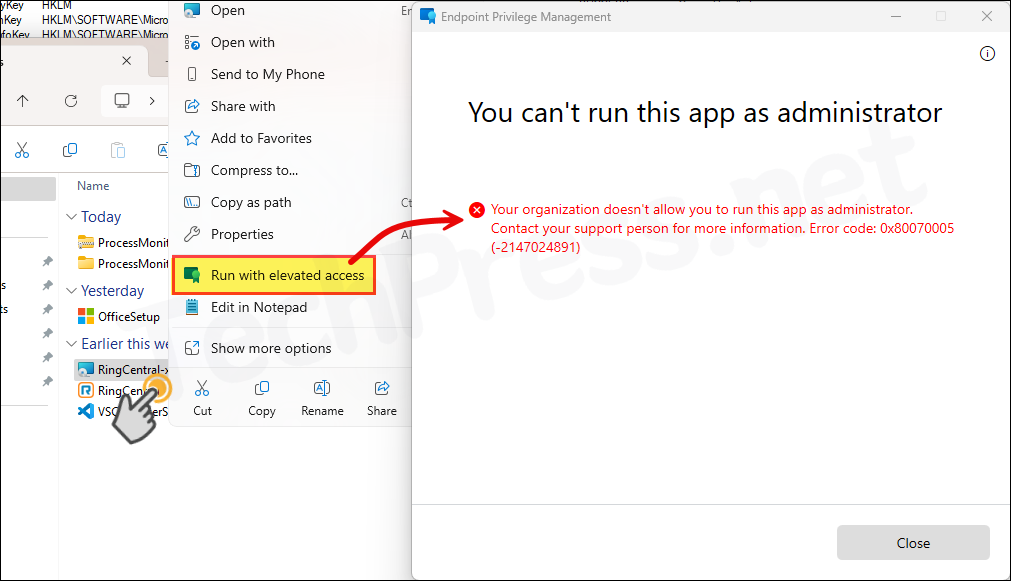Select the highlighted RingCentral-x file

(122, 369)
